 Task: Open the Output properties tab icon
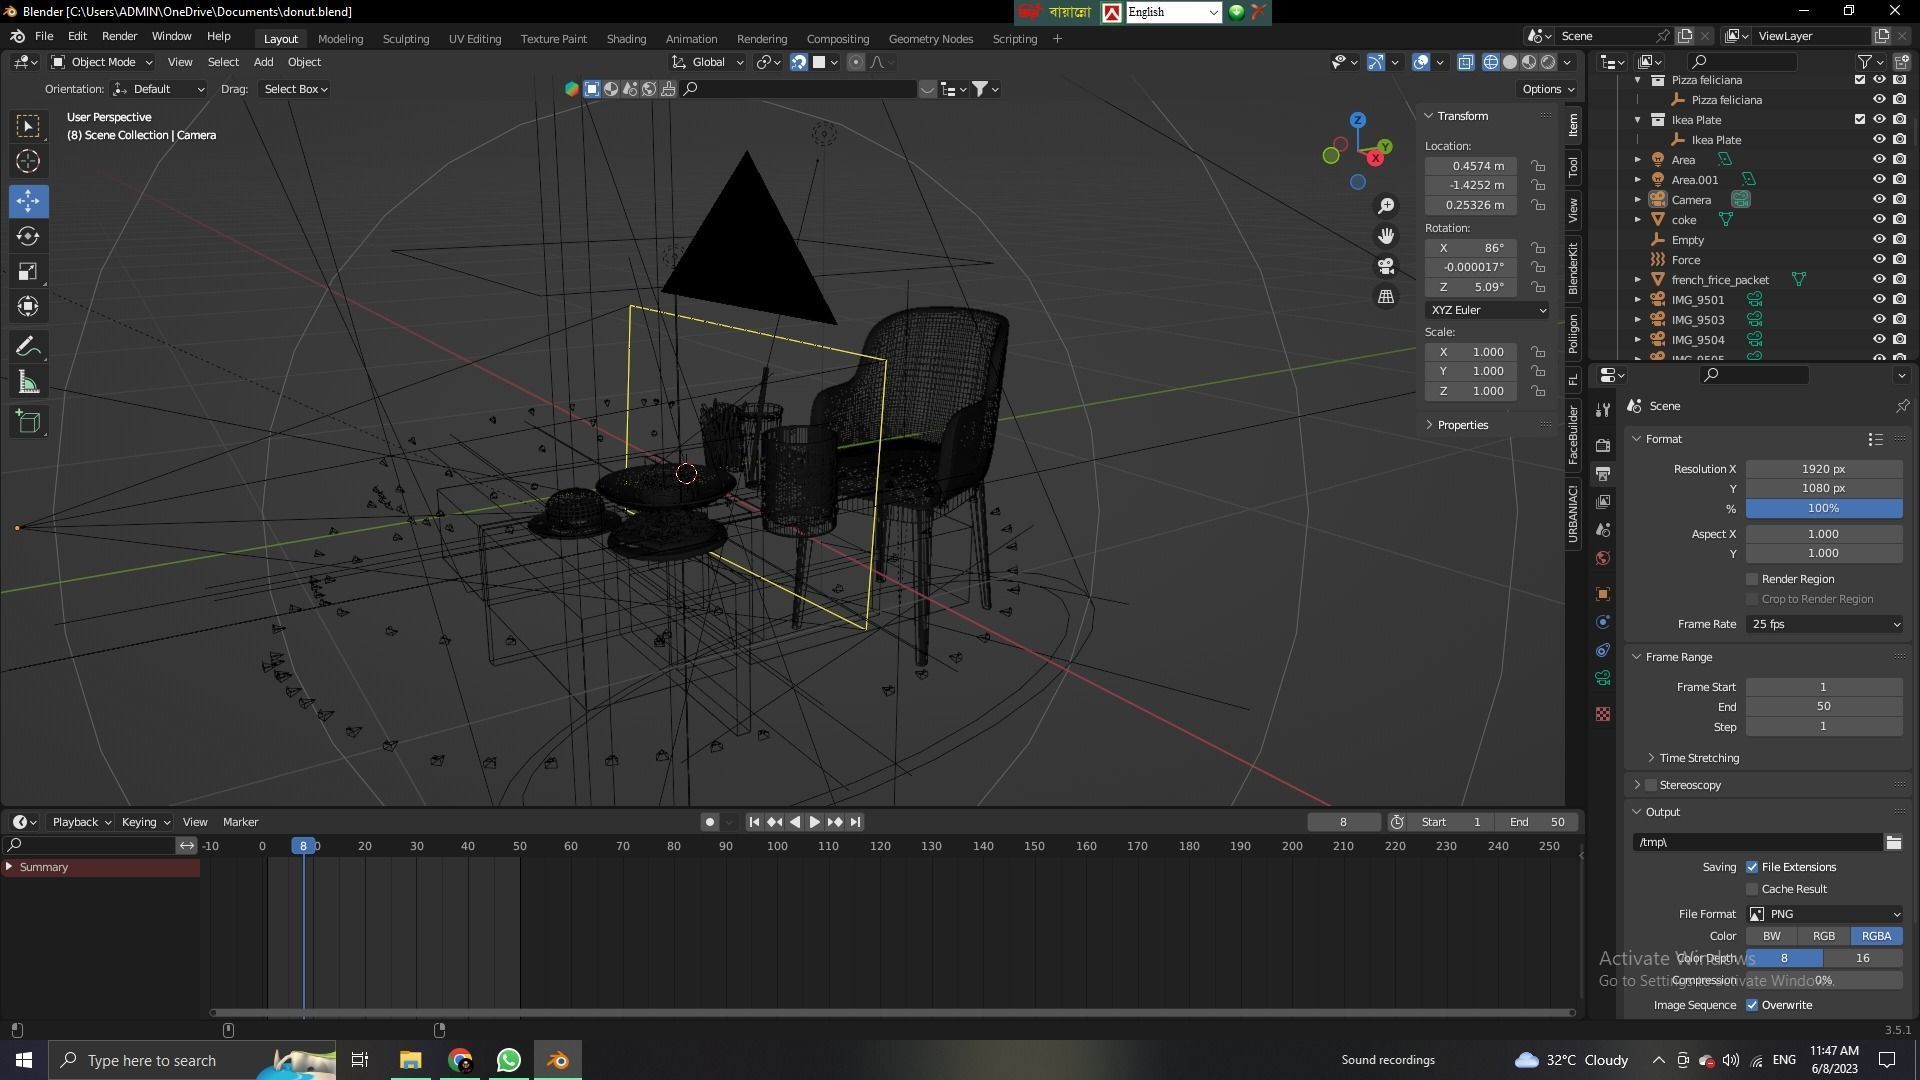(1603, 473)
